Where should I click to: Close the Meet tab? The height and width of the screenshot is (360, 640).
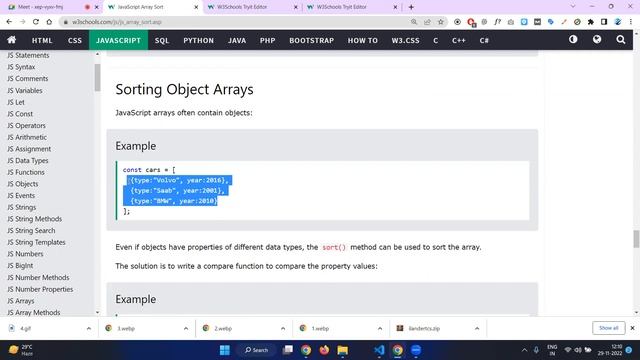tap(97, 7)
